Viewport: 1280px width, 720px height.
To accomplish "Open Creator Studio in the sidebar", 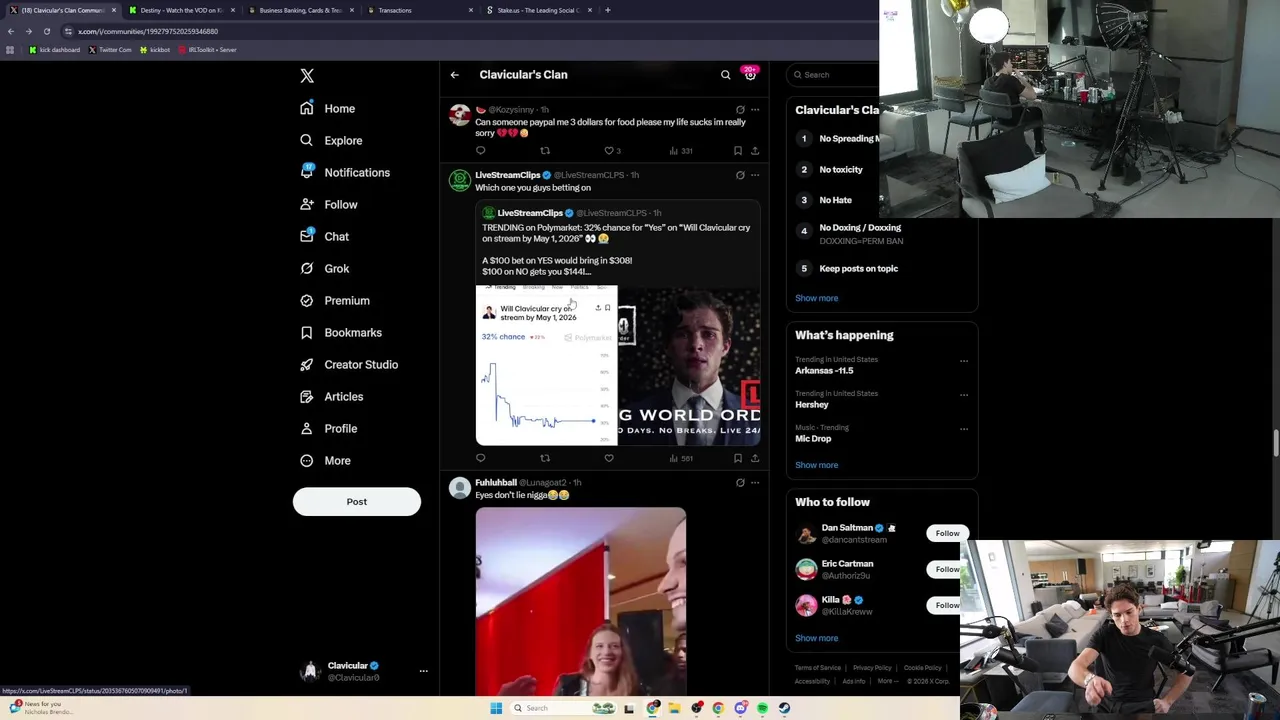I will point(349,364).
